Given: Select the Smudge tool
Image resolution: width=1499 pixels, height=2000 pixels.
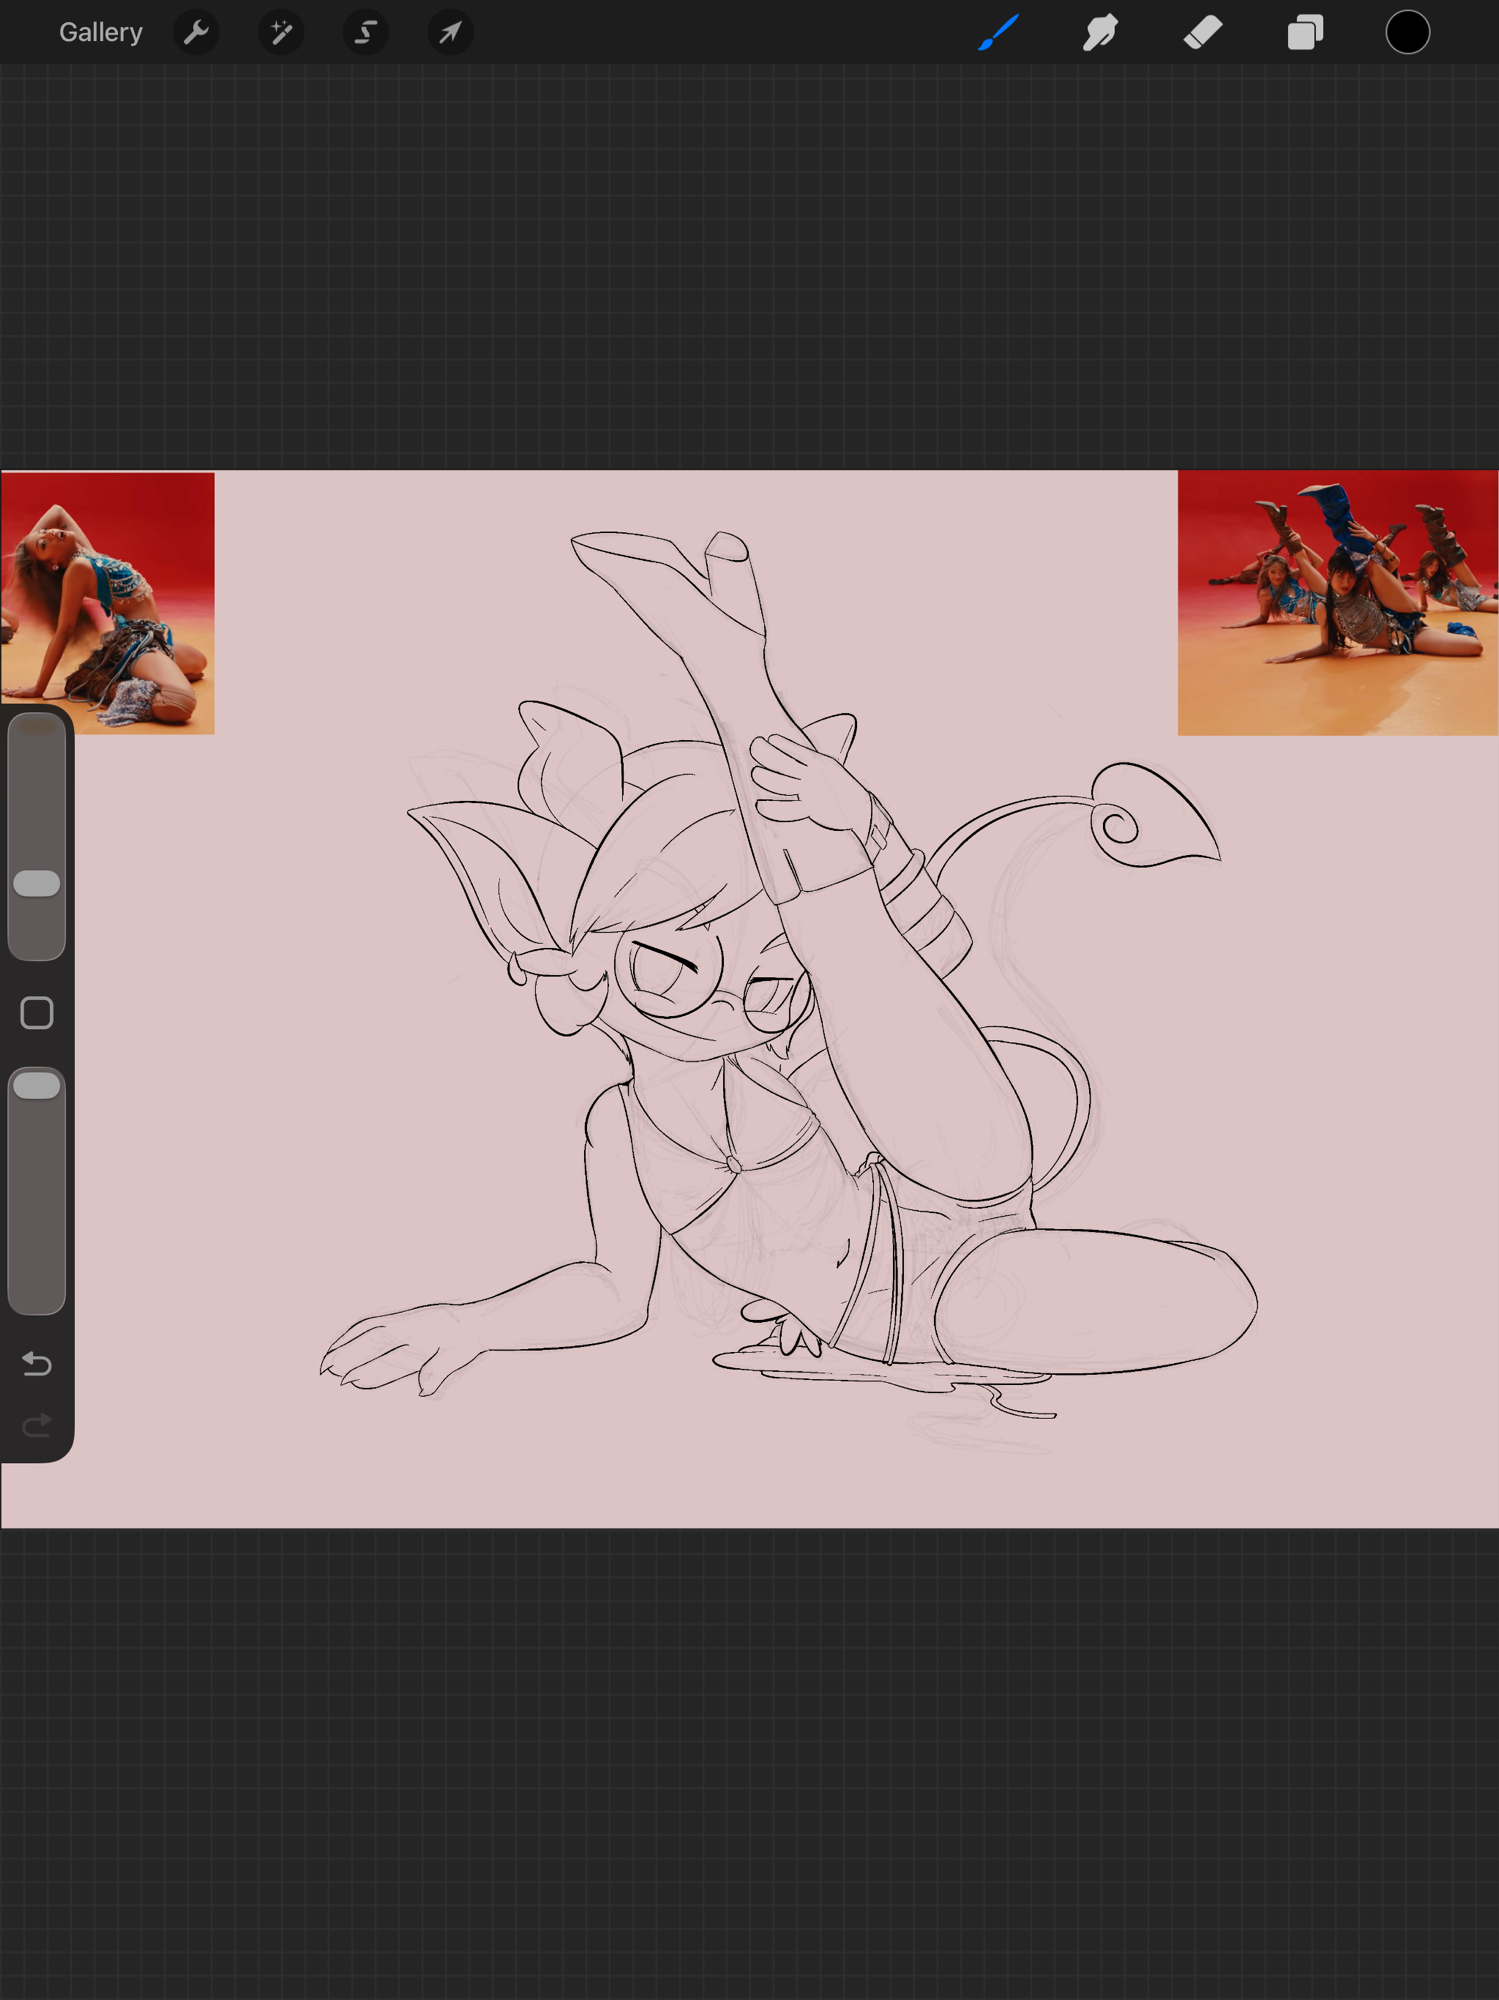Looking at the screenshot, I should click(1100, 33).
